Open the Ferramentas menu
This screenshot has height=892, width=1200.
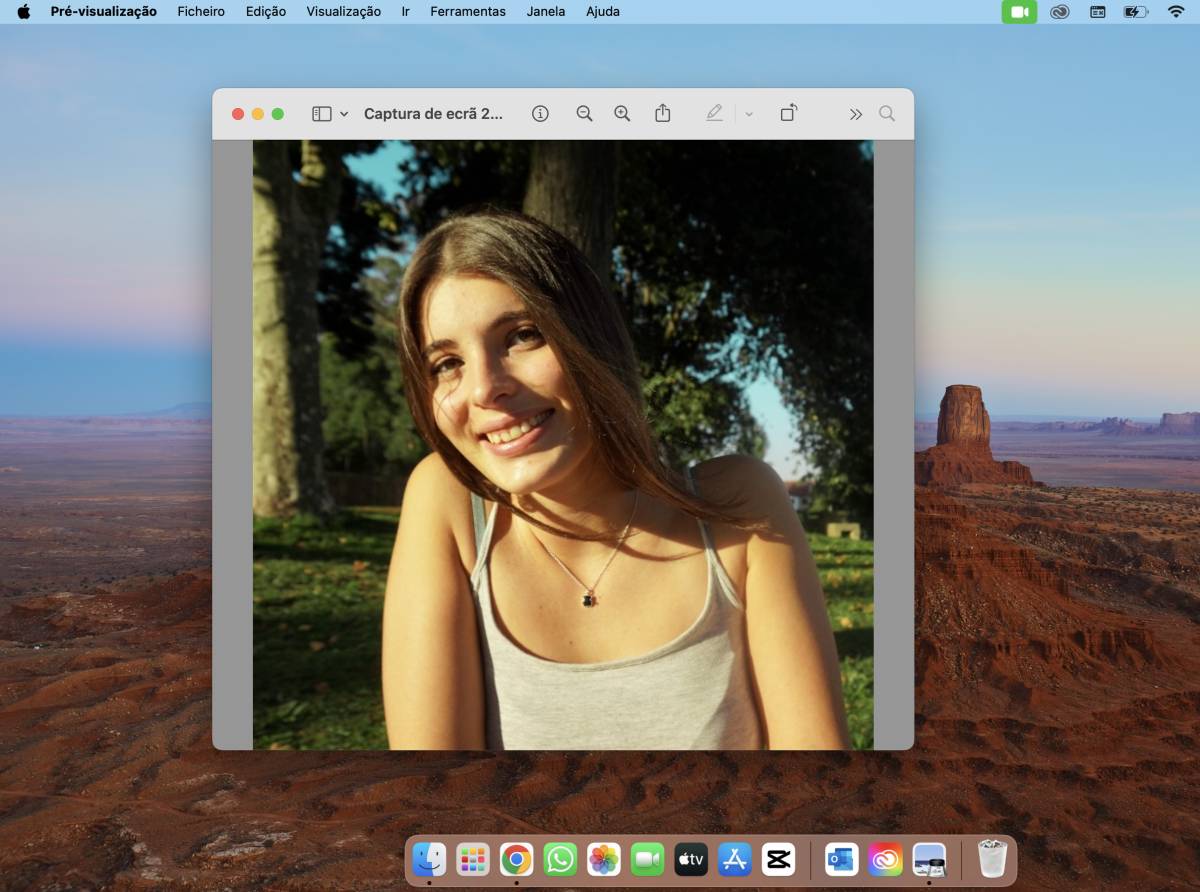[468, 12]
